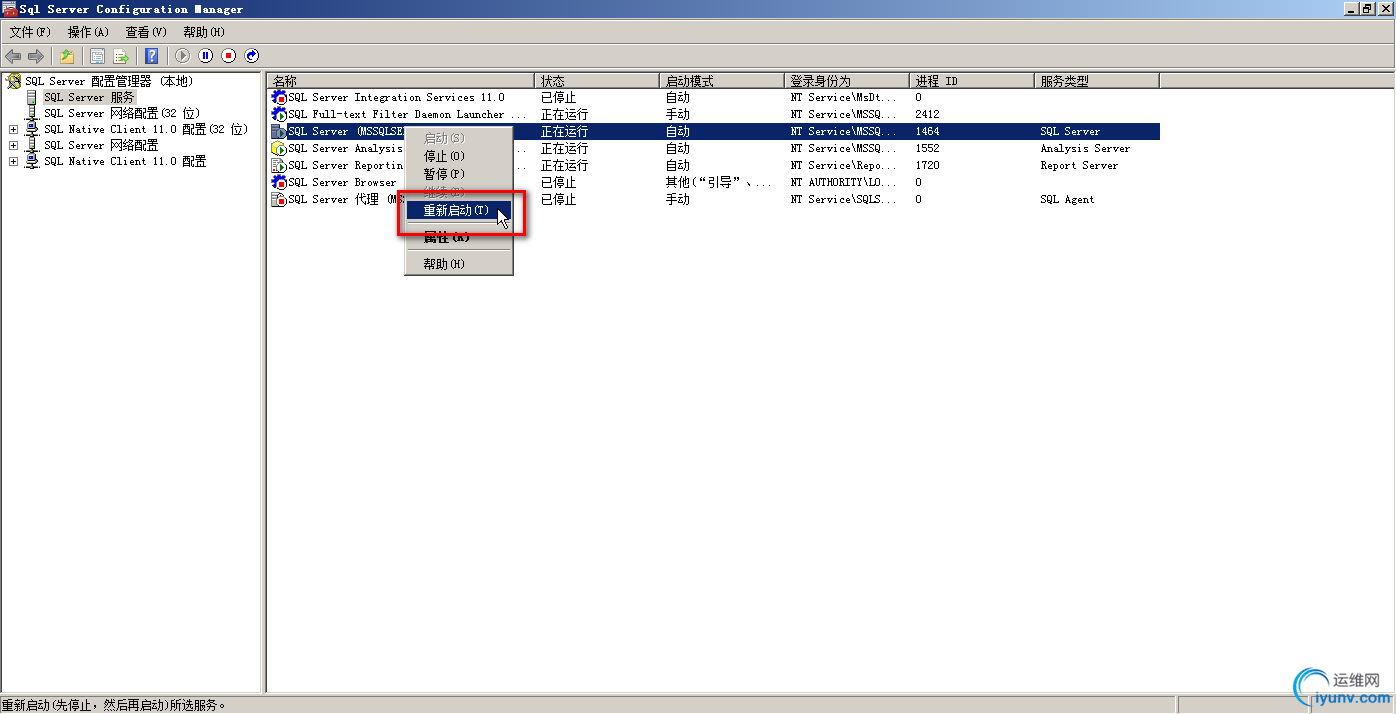Click the SQL Server 代理 service icon
The image size is (1396, 714).
(279, 200)
